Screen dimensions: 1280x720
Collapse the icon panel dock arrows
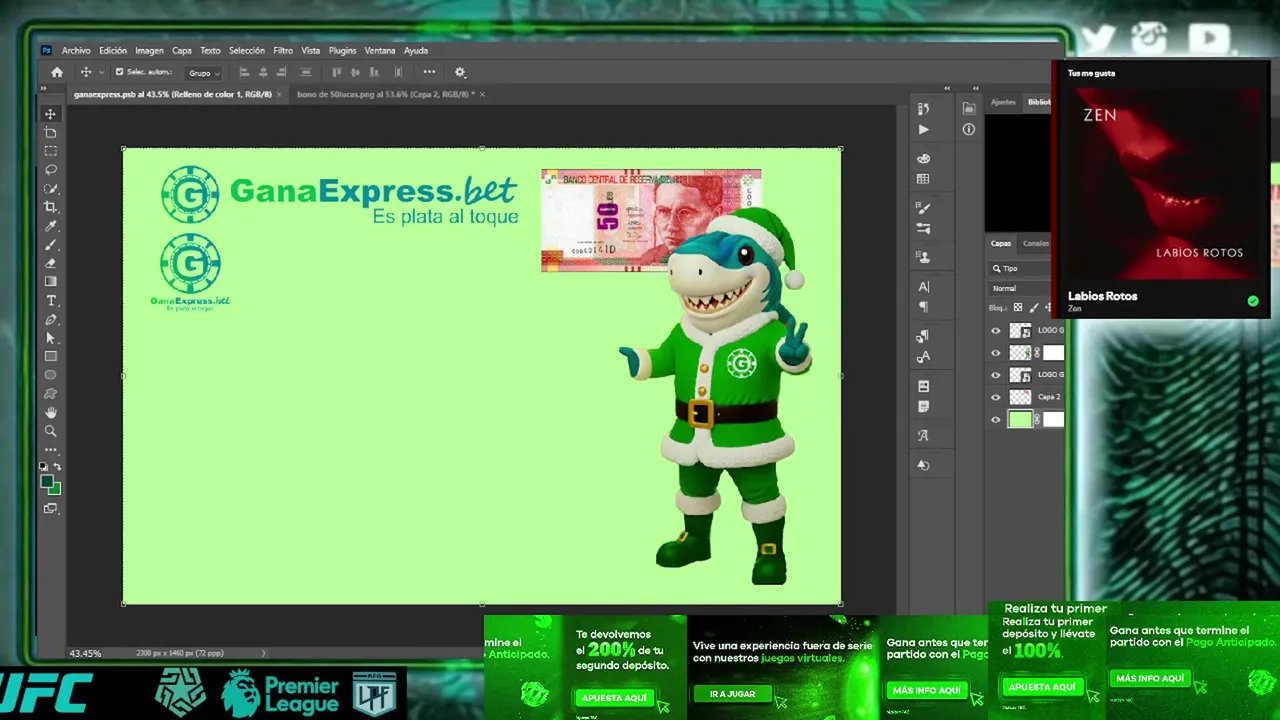(x=947, y=89)
